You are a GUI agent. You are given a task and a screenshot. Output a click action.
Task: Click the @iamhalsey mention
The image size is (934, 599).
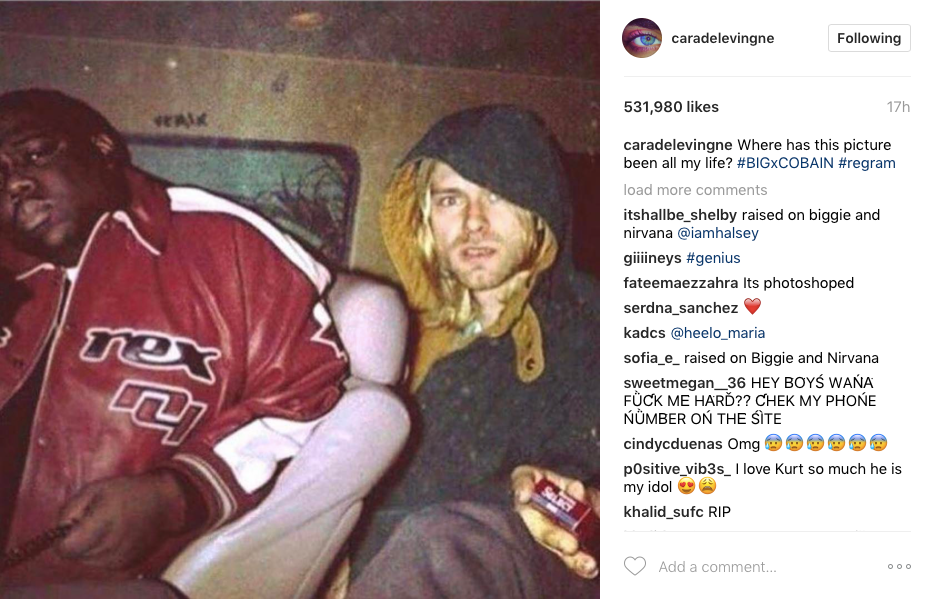(718, 233)
